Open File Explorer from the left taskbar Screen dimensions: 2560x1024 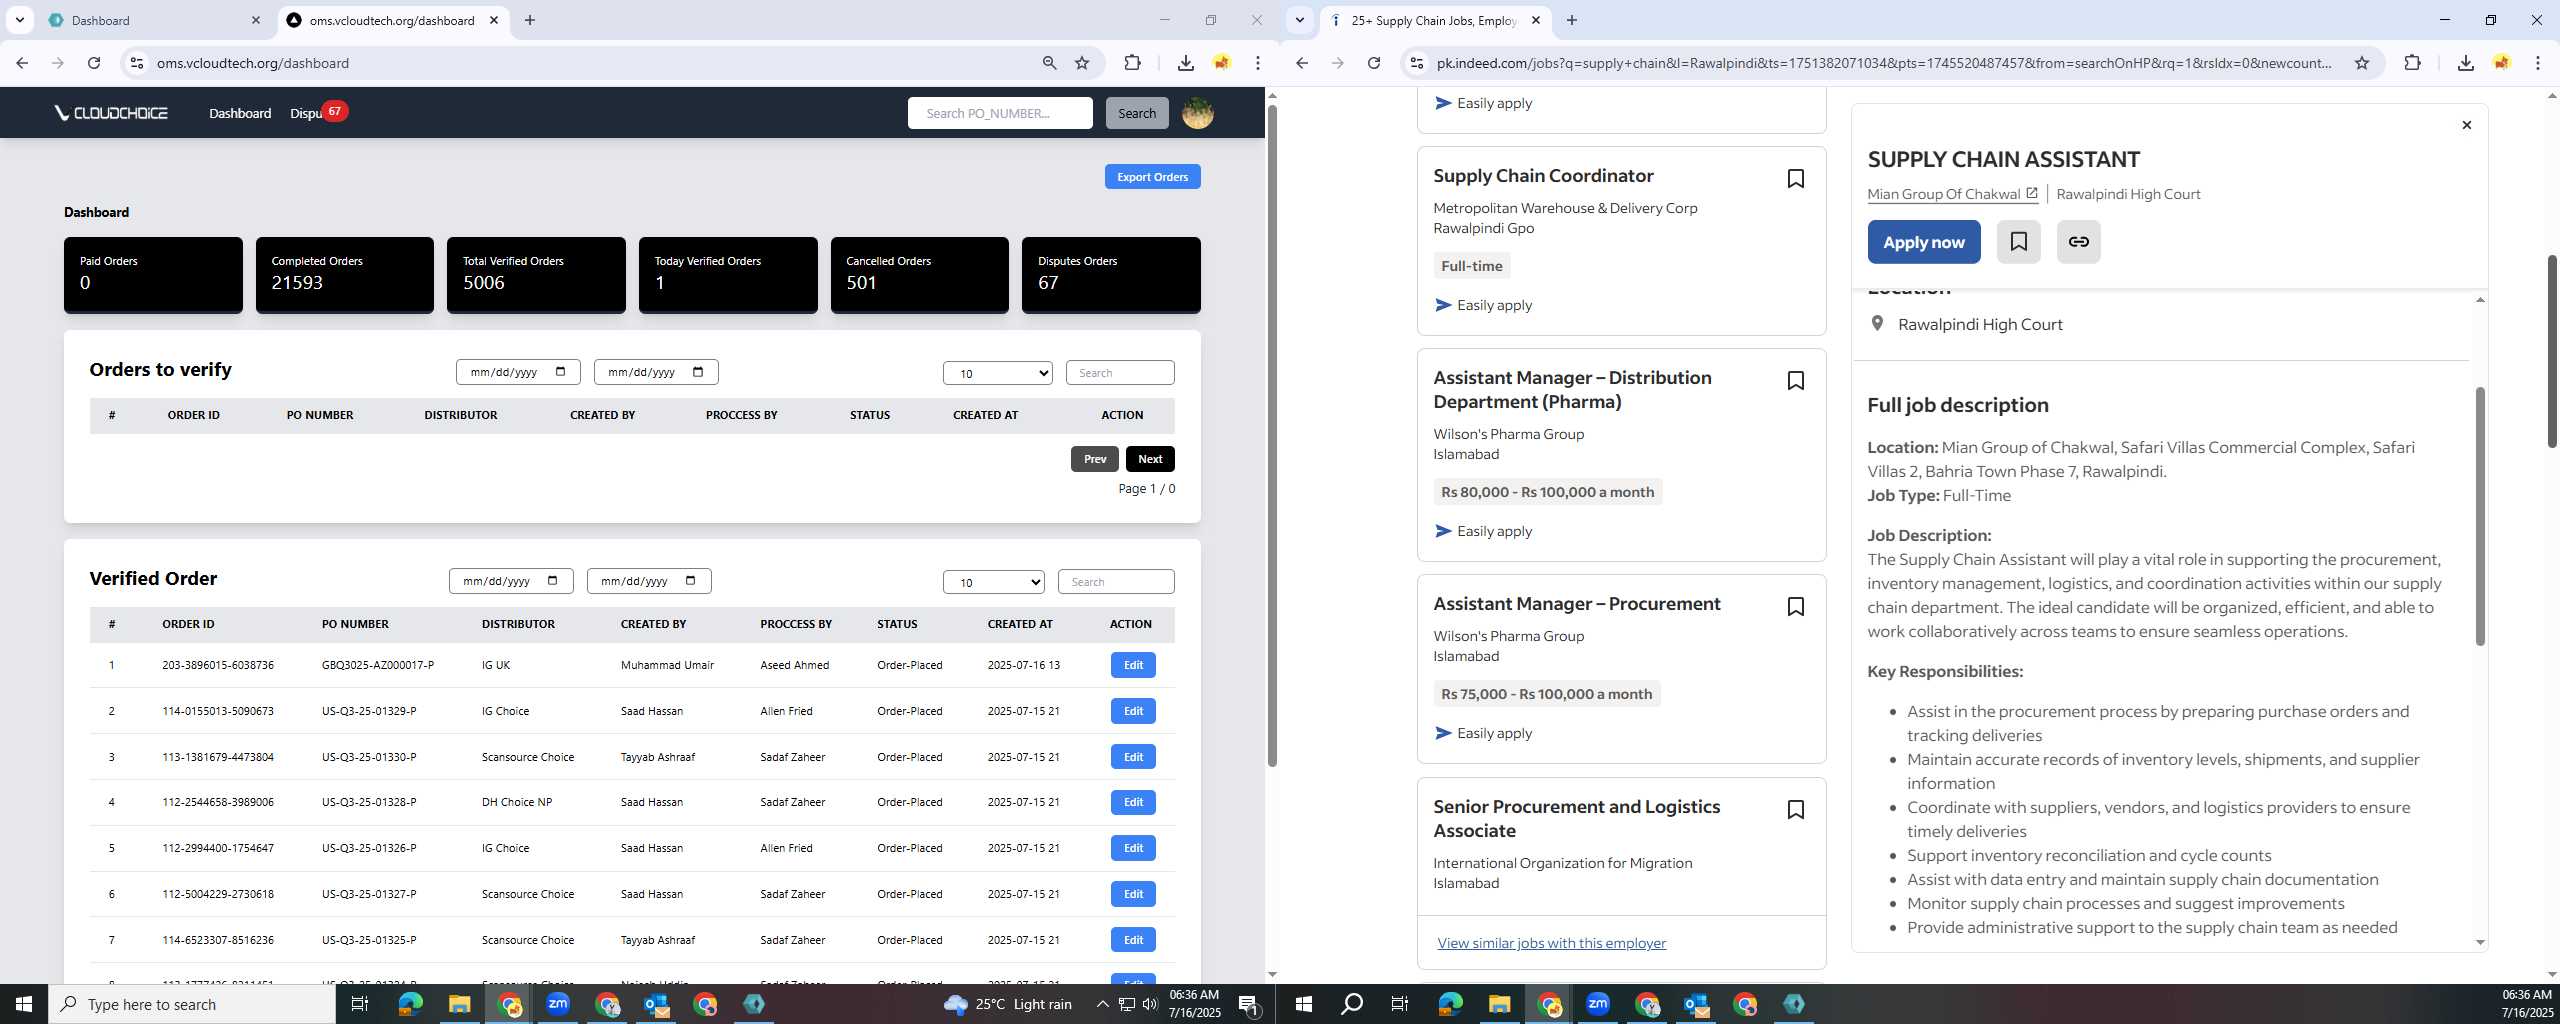(x=459, y=1004)
